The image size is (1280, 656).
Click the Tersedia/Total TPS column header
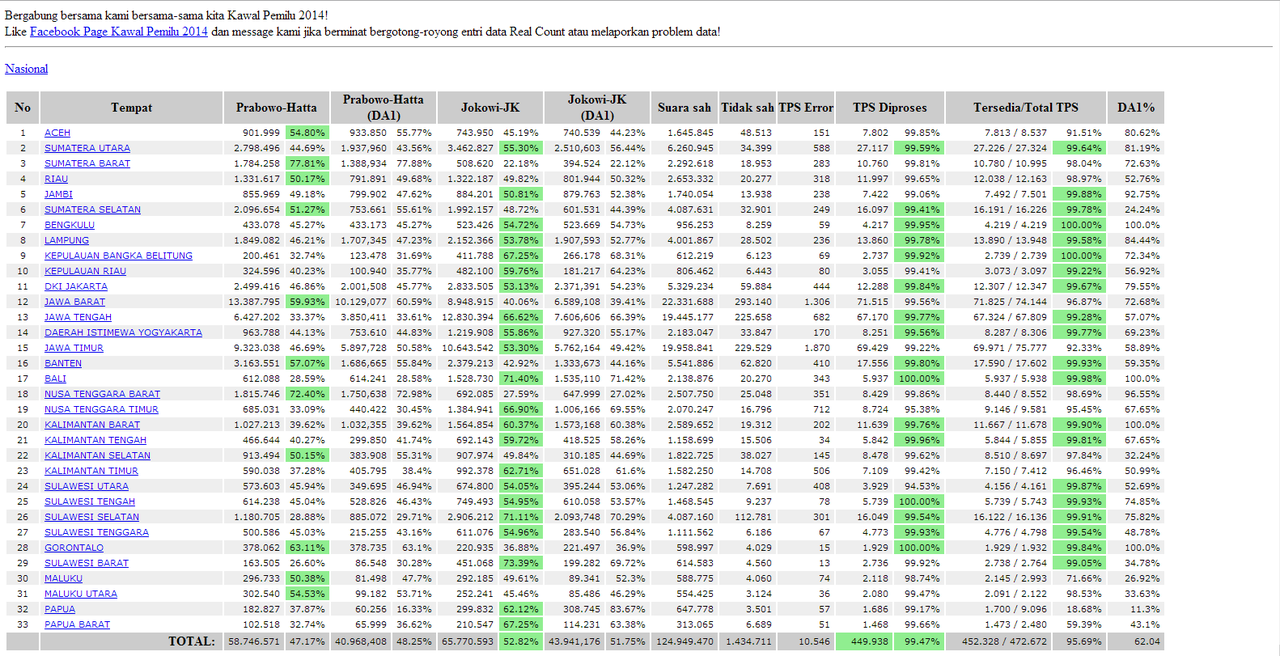1026,108
